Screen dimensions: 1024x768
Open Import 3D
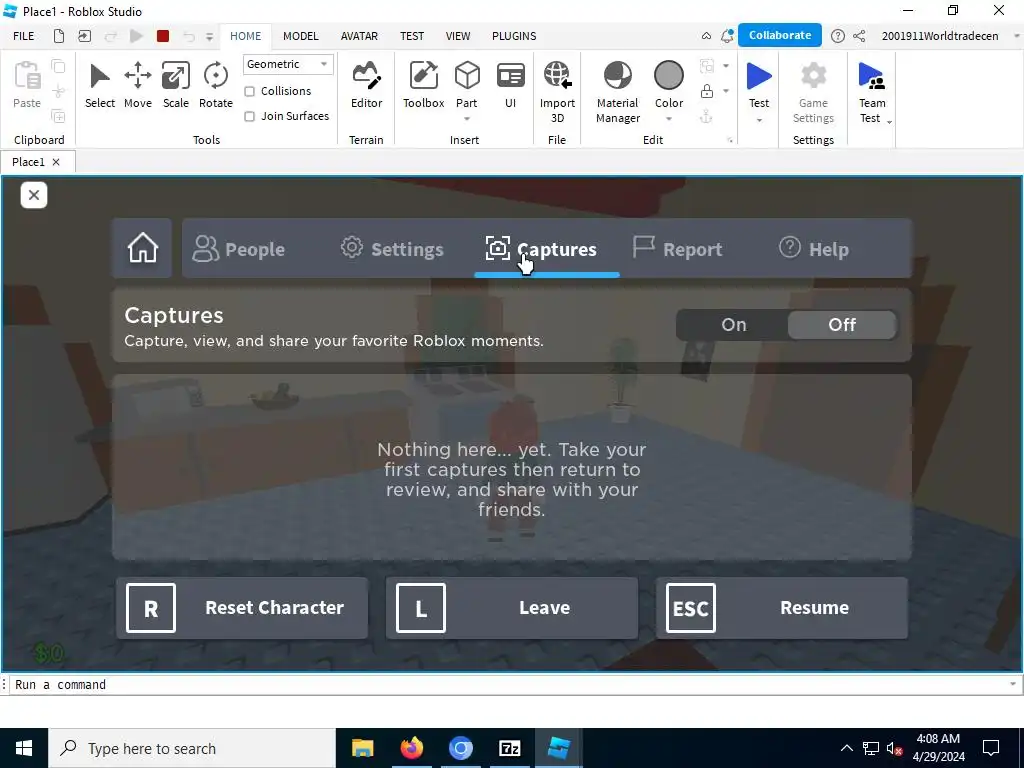pyautogui.click(x=557, y=91)
